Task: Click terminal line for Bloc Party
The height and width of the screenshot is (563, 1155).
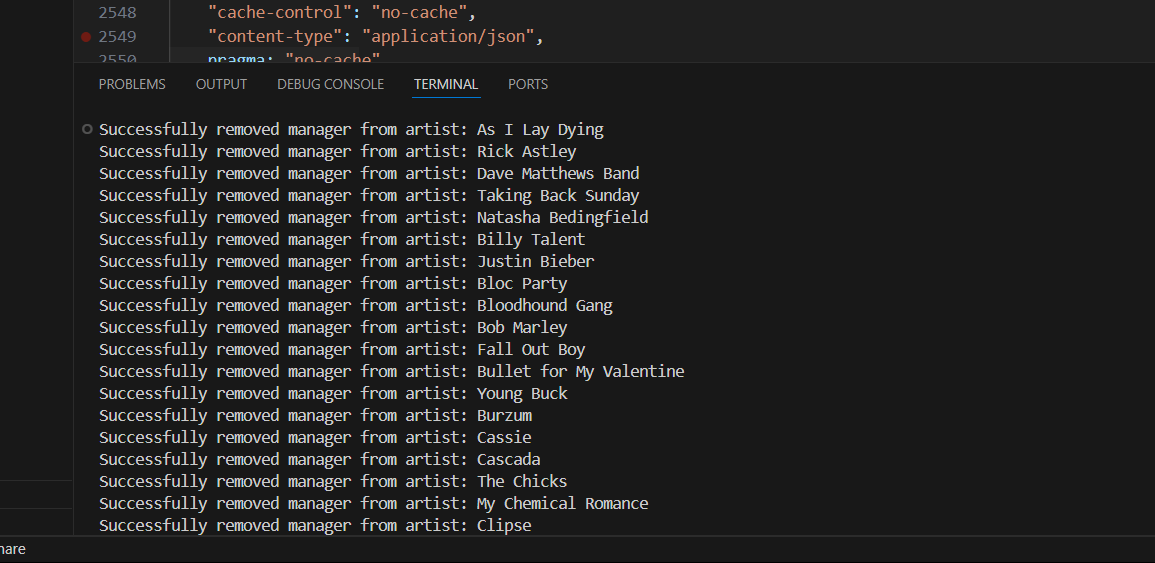Action: pos(333,284)
